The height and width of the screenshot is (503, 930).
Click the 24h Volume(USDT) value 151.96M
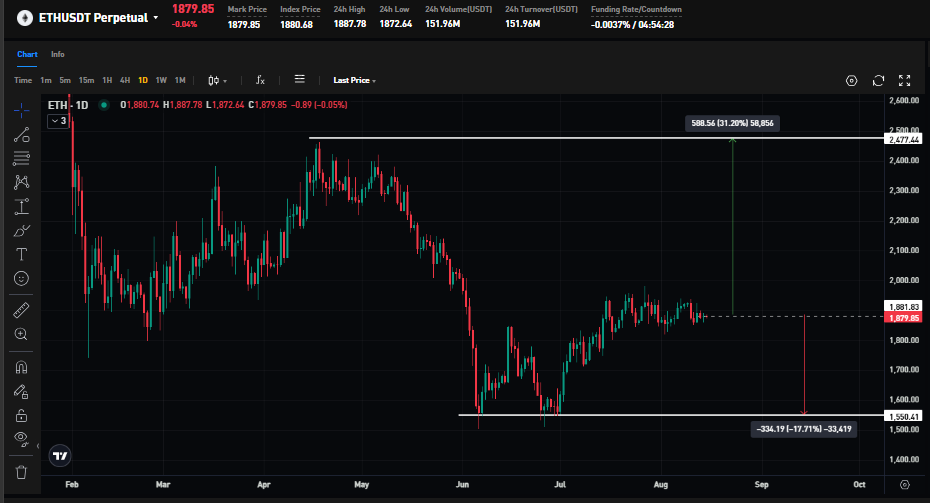442,24
